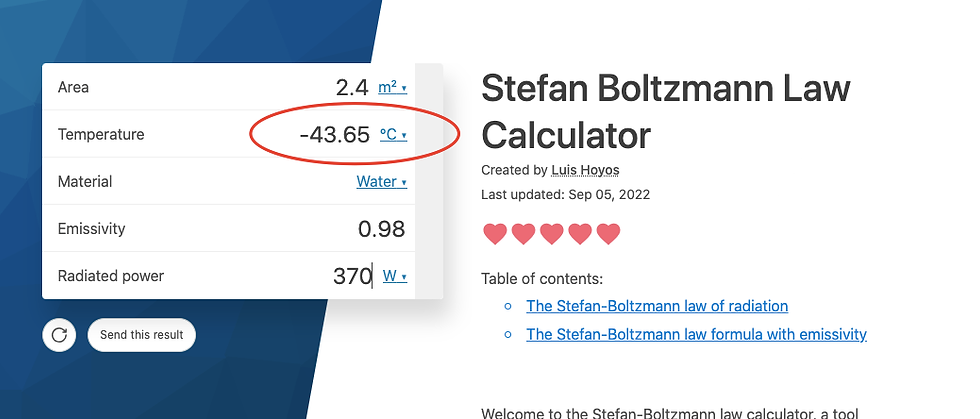980x419 pixels.
Task: Open the Luis Hoyos author link
Action: pos(585,170)
